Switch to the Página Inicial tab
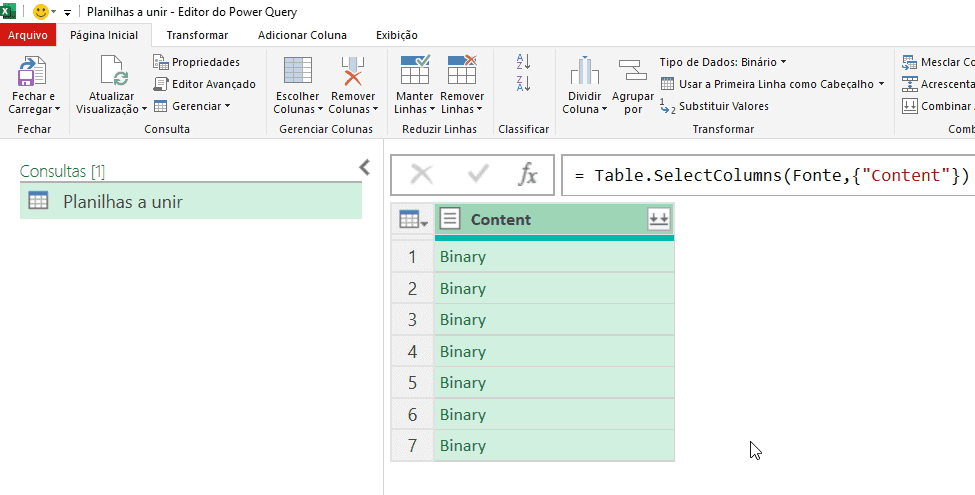The image size is (975, 495). (x=104, y=35)
